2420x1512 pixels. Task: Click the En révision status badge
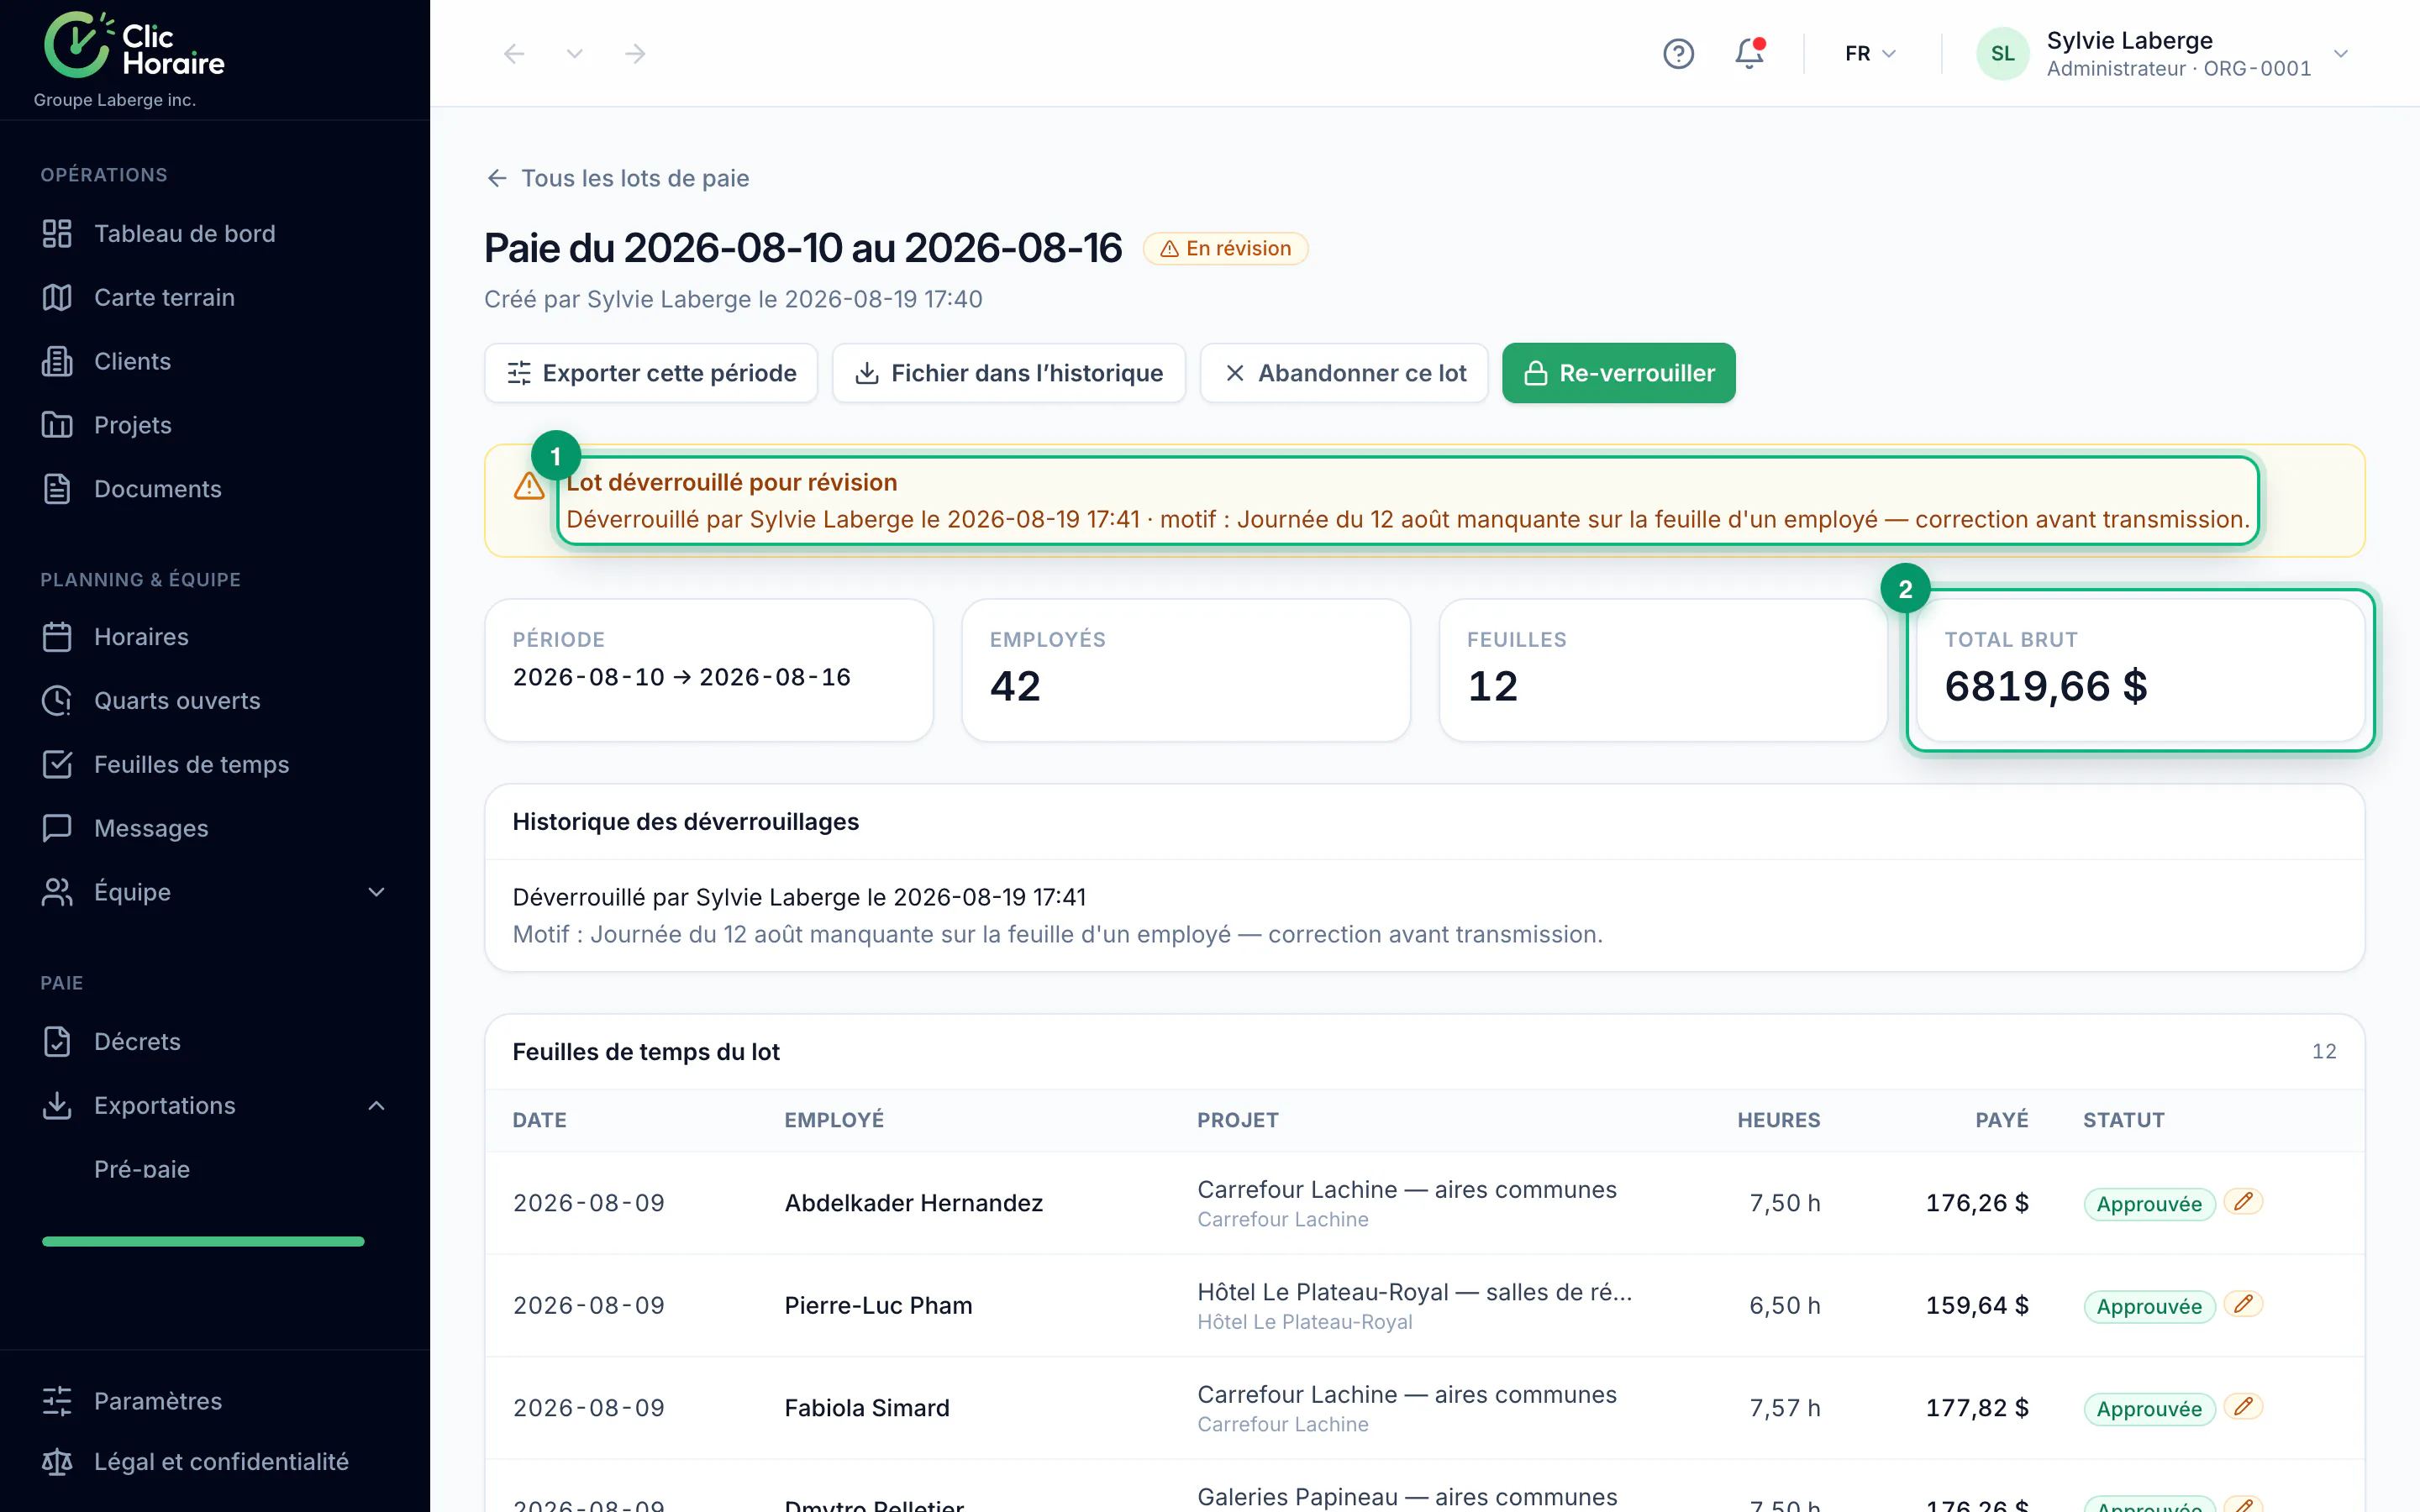coord(1226,248)
